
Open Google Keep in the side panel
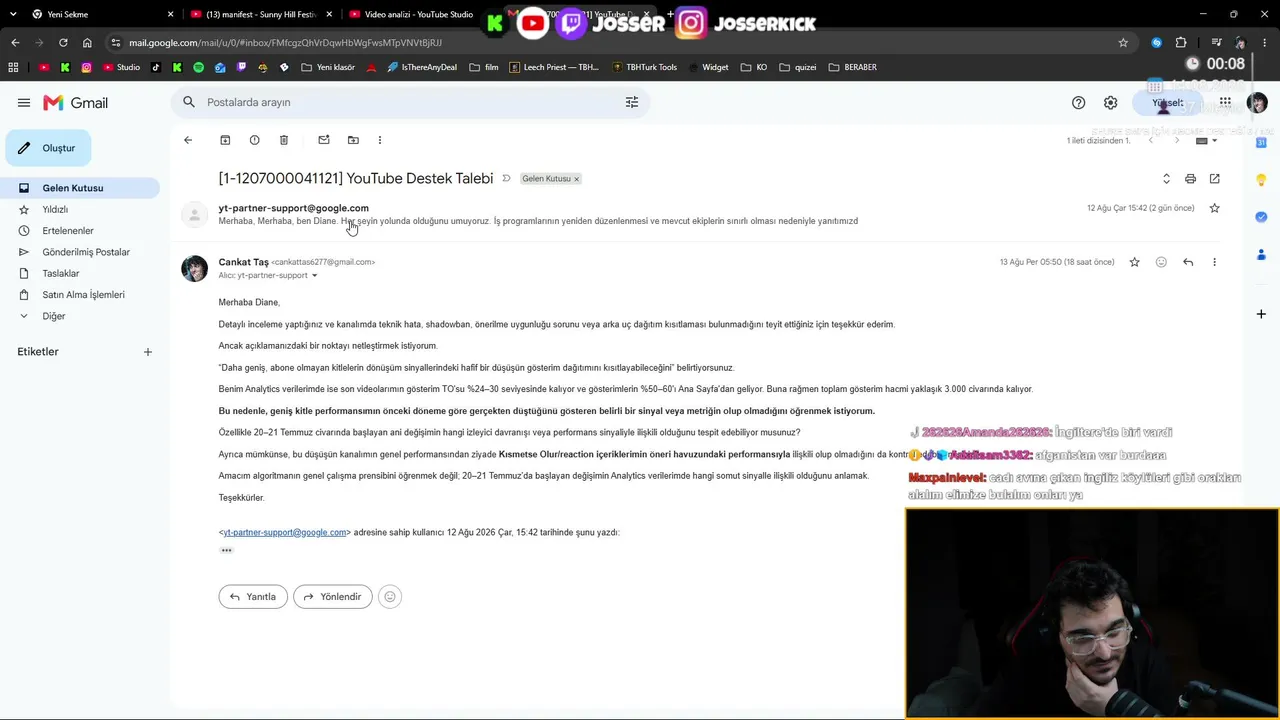(1261, 180)
